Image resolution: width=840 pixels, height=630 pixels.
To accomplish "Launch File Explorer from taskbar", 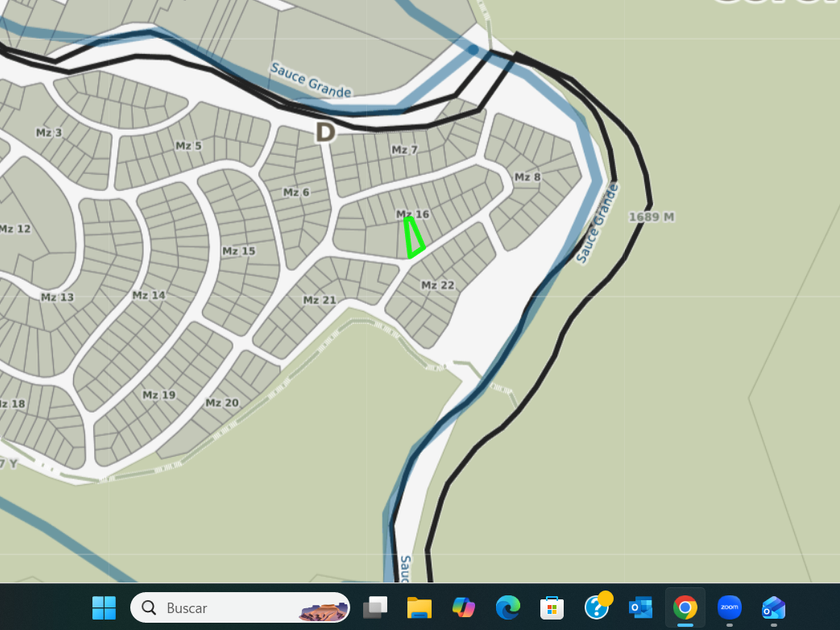I will pyautogui.click(x=419, y=608).
